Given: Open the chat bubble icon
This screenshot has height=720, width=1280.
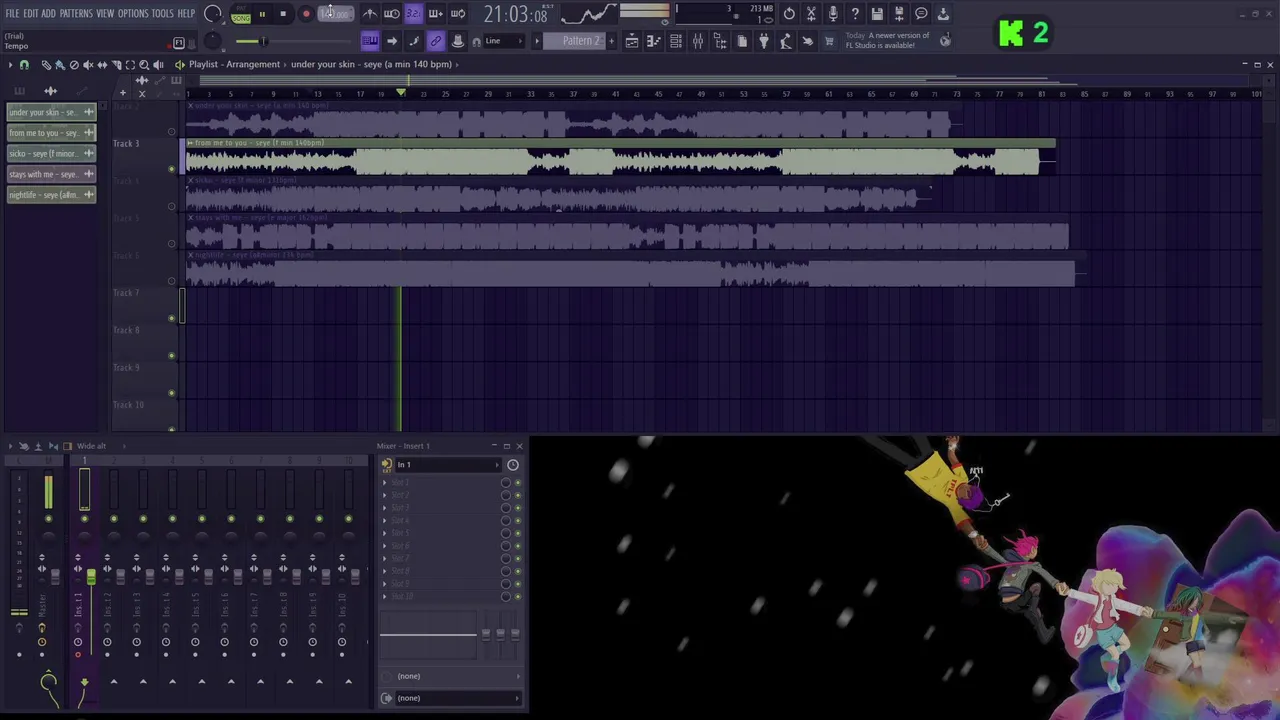Looking at the screenshot, I should [x=921, y=14].
